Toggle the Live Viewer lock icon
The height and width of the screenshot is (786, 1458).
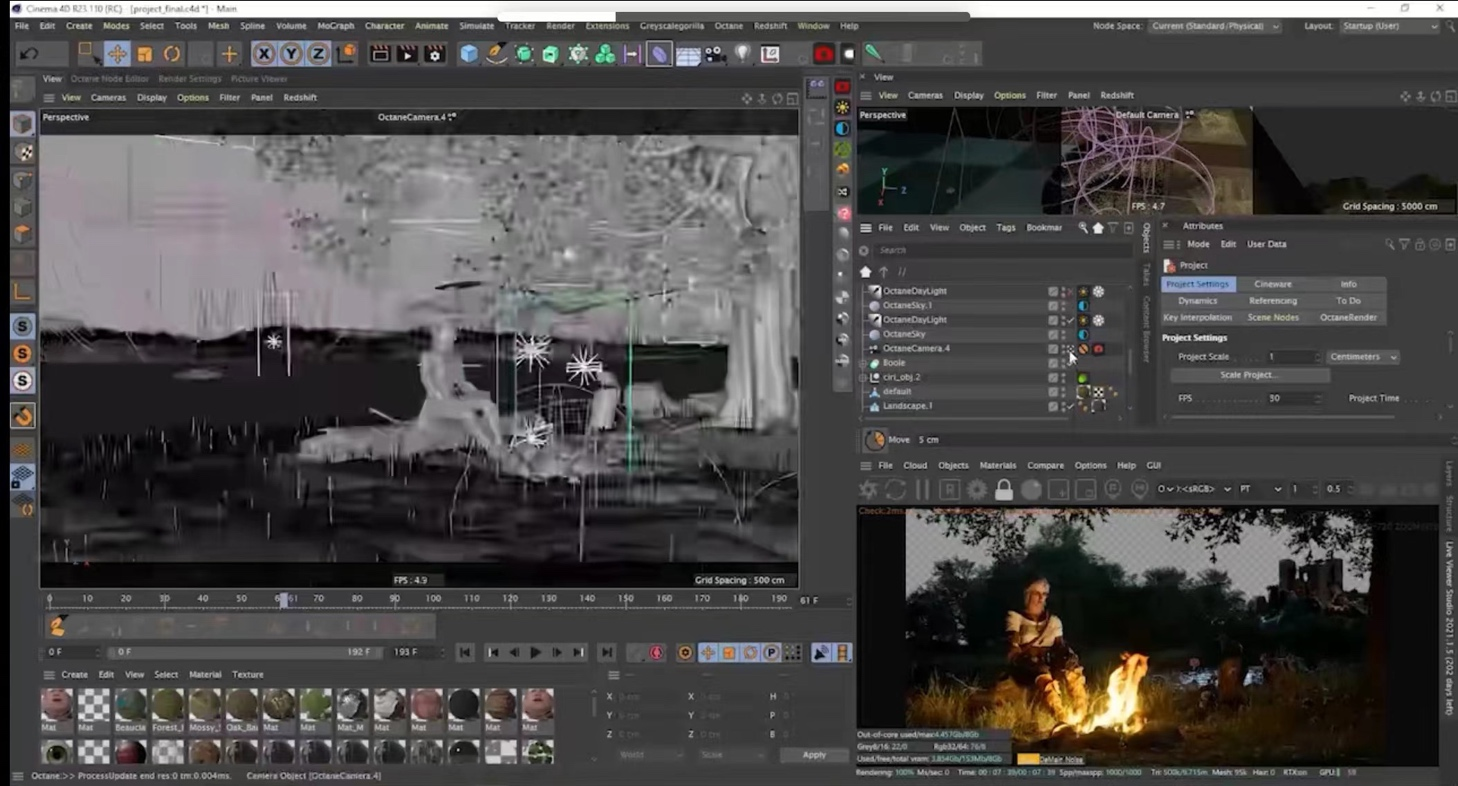click(1004, 489)
